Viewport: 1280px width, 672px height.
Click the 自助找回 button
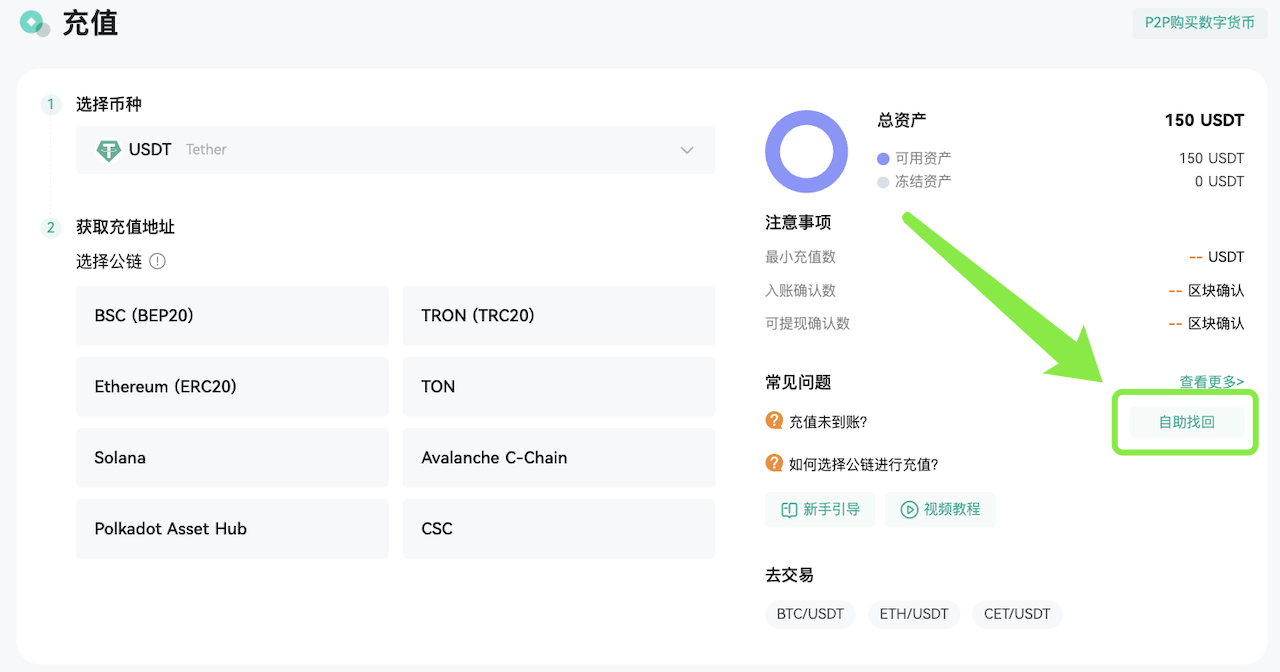(1186, 422)
